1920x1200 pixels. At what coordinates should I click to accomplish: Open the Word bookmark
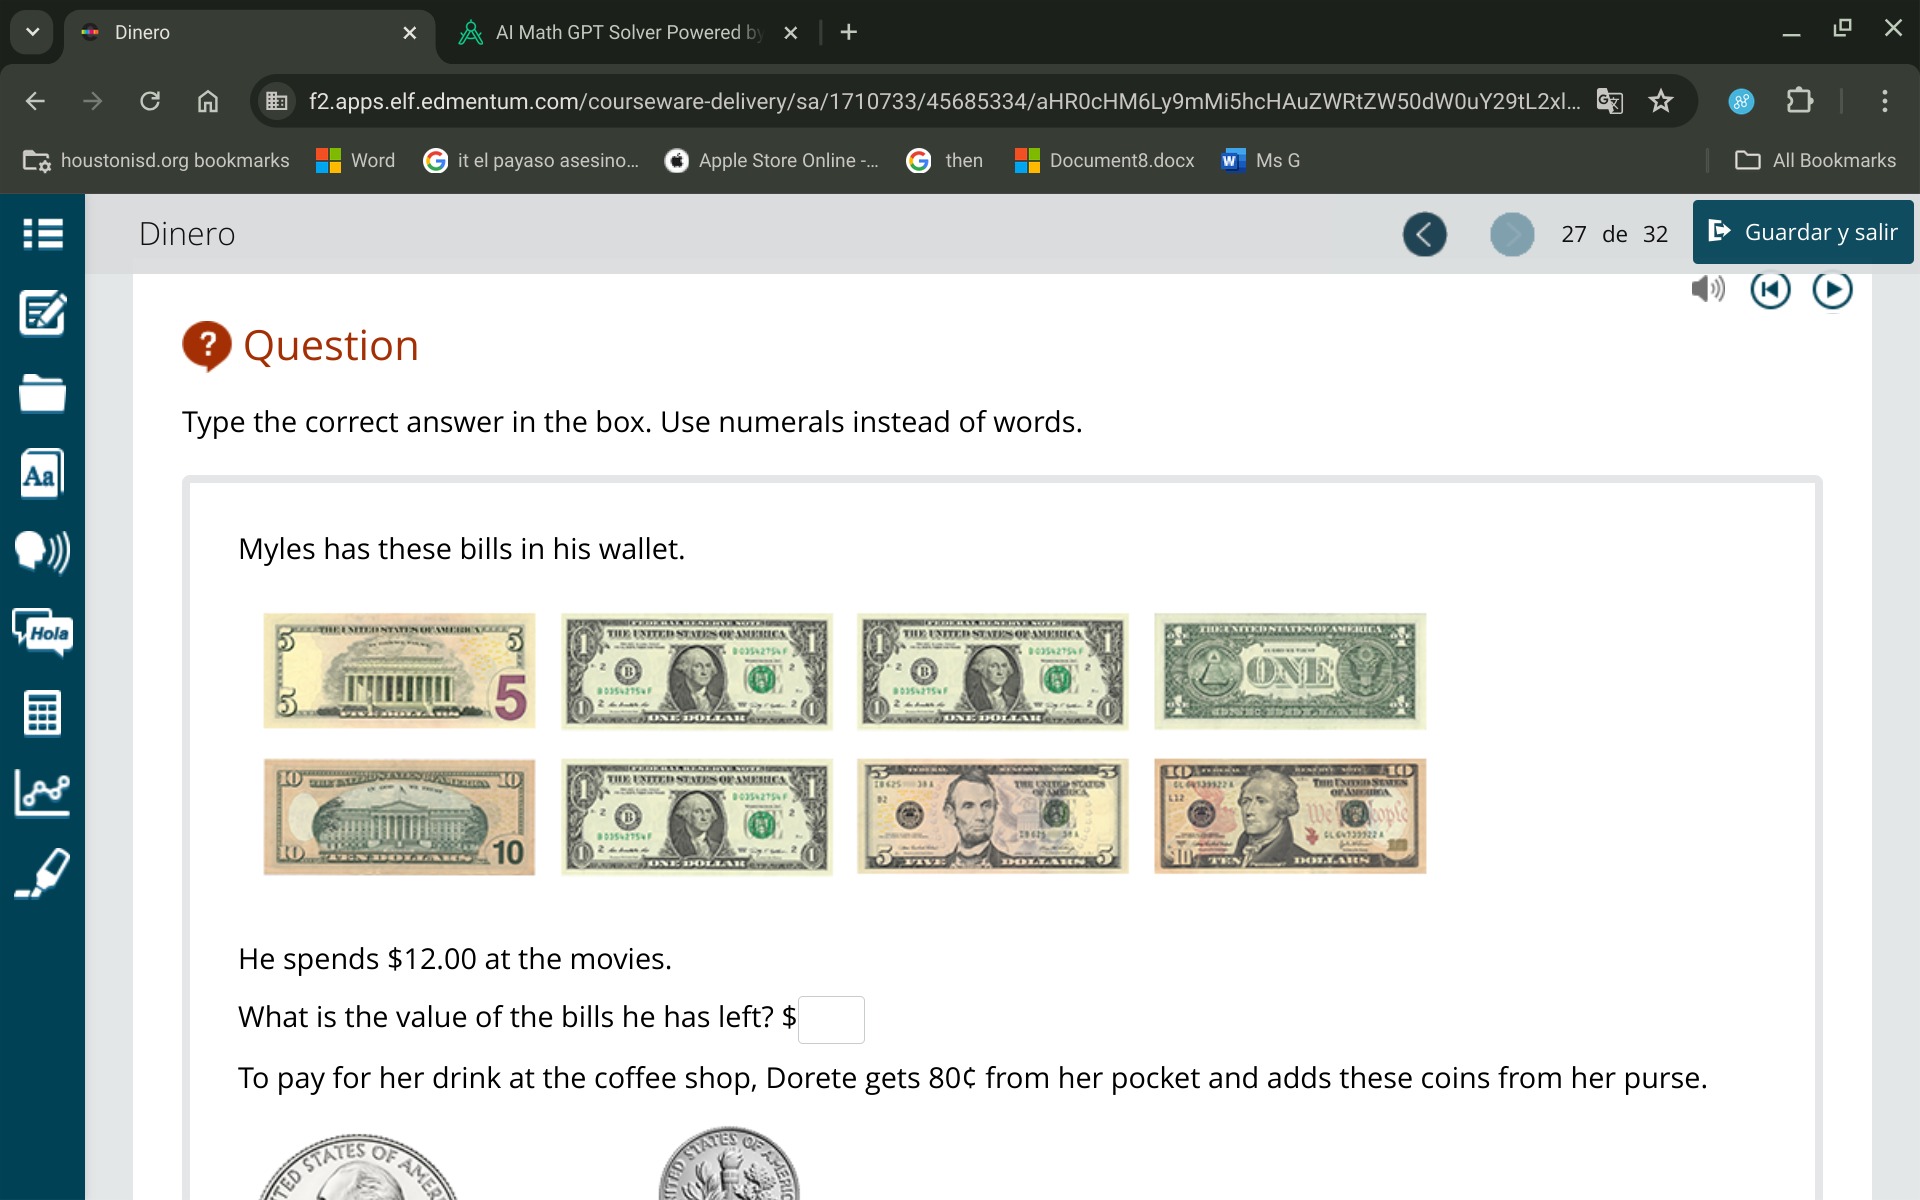click(356, 160)
